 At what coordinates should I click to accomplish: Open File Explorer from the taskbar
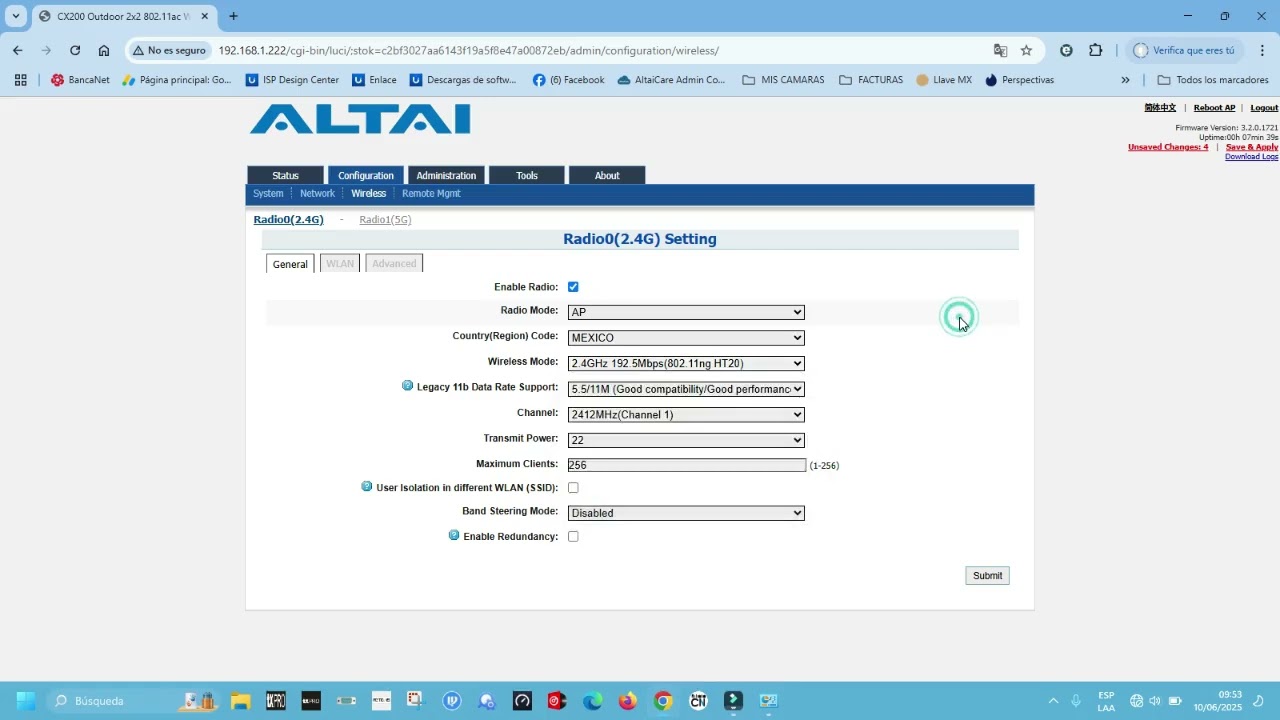240,701
